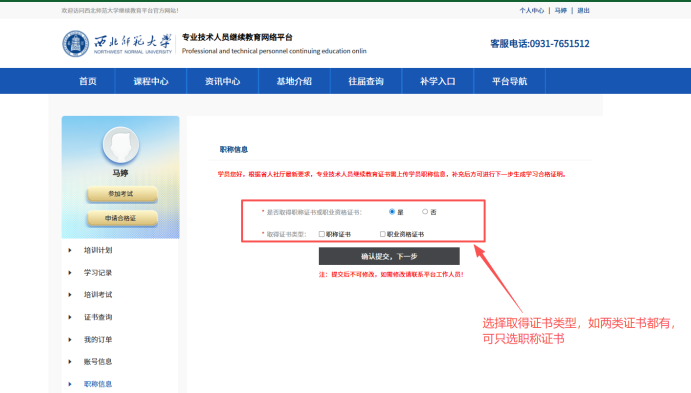Expand the arrow beside 培训考试
Viewport: 691px width, 393px height.
70,295
